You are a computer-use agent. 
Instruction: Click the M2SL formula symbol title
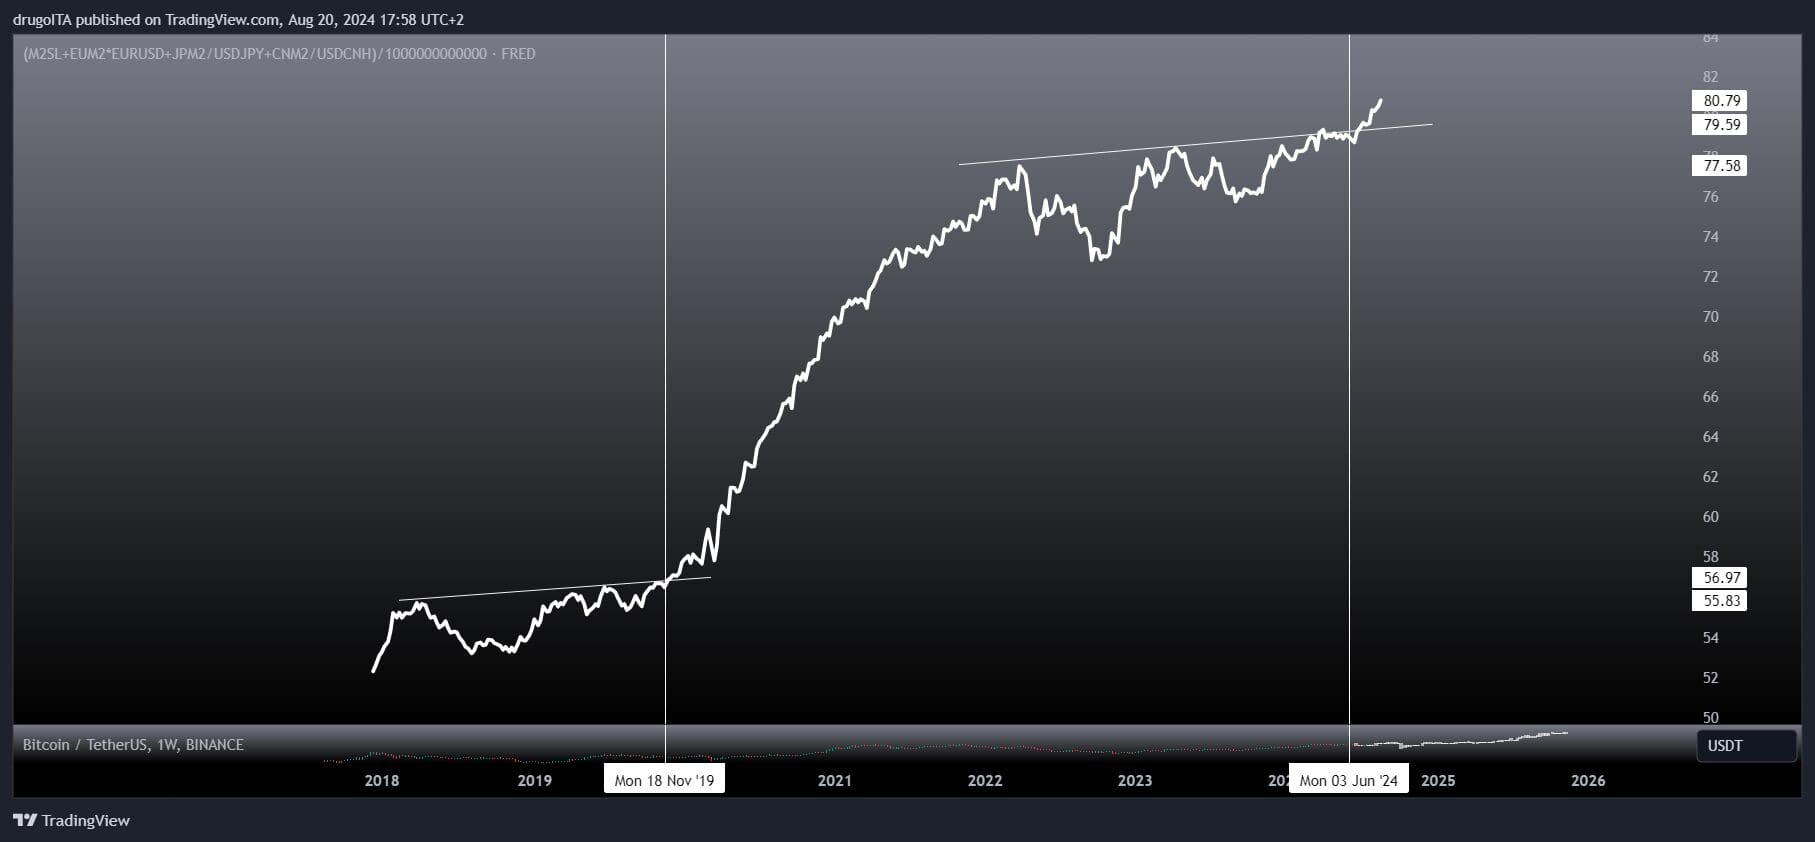(x=279, y=54)
